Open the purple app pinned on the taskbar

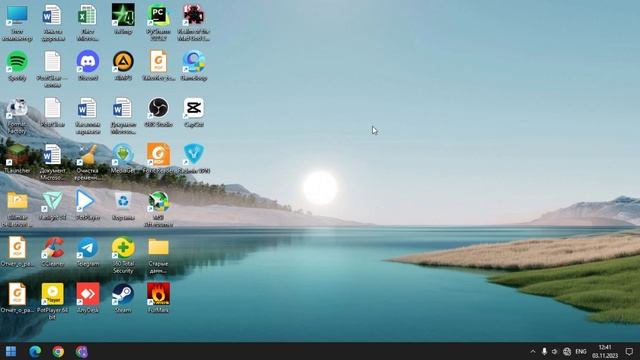[x=82, y=351]
